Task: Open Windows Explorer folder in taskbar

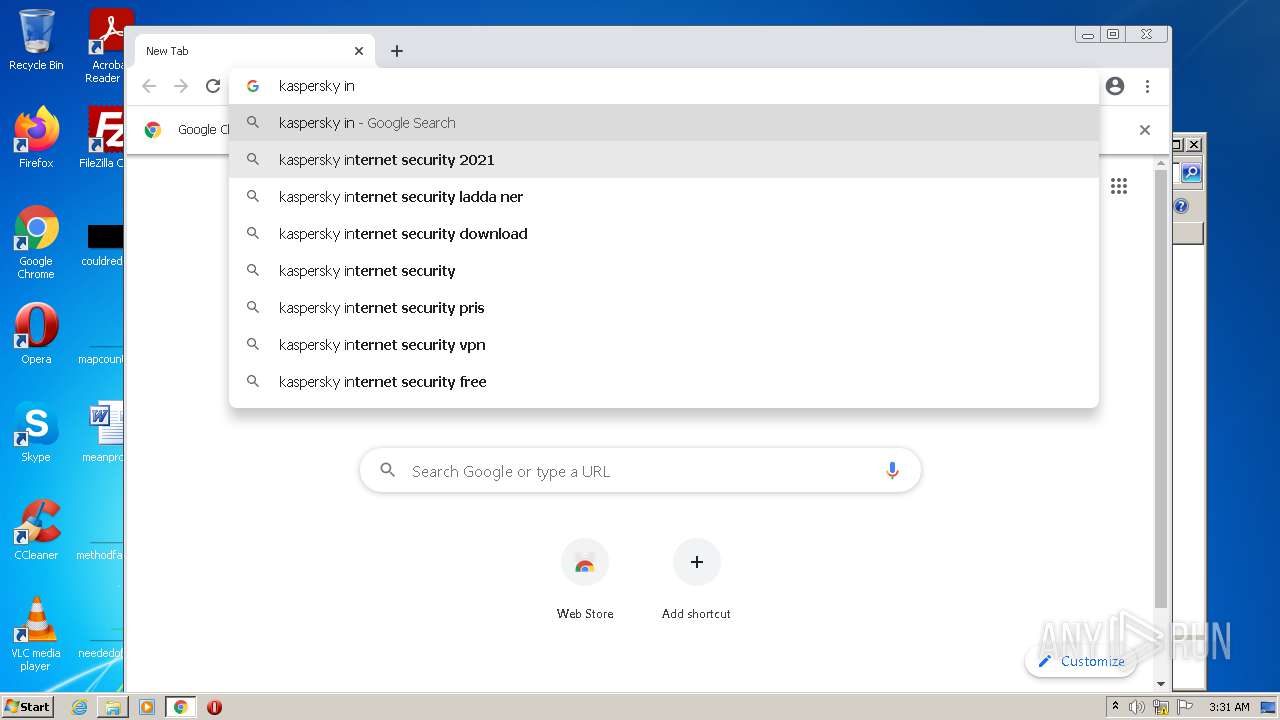Action: click(113, 707)
